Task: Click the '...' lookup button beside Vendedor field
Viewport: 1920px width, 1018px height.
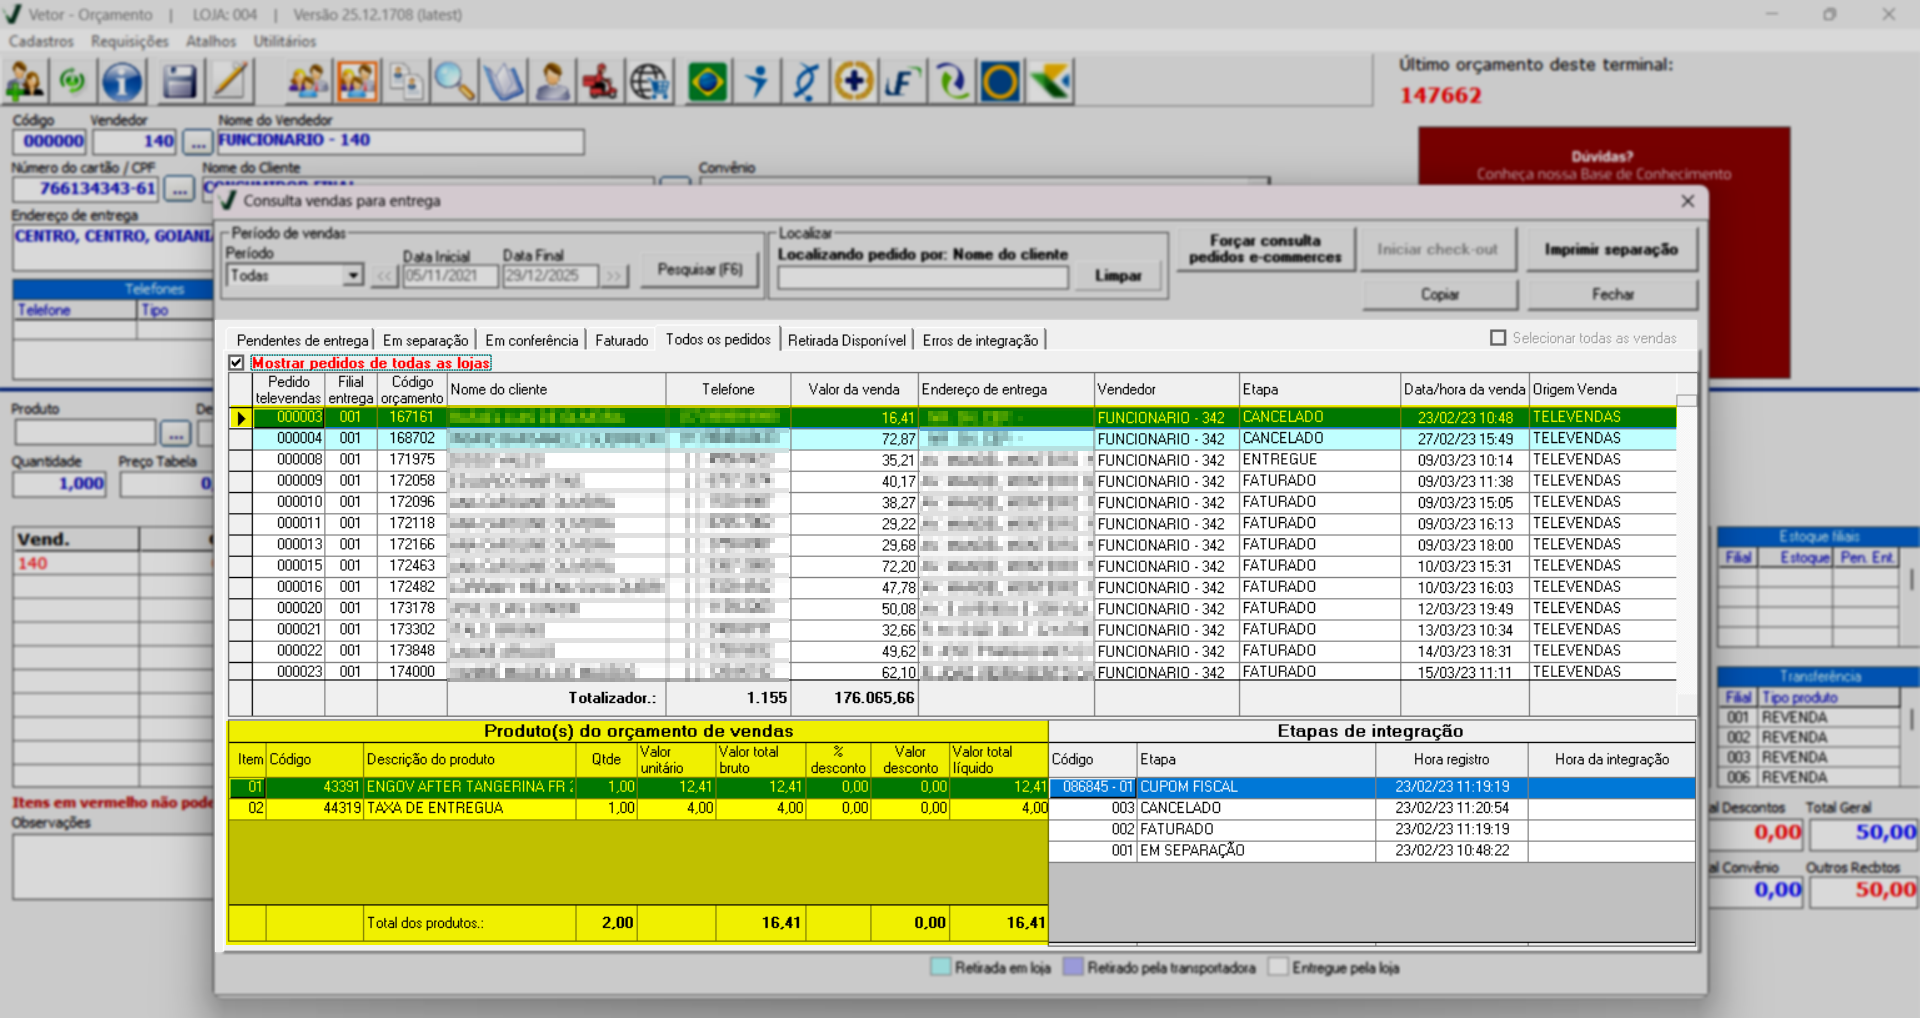Action: pos(198,142)
